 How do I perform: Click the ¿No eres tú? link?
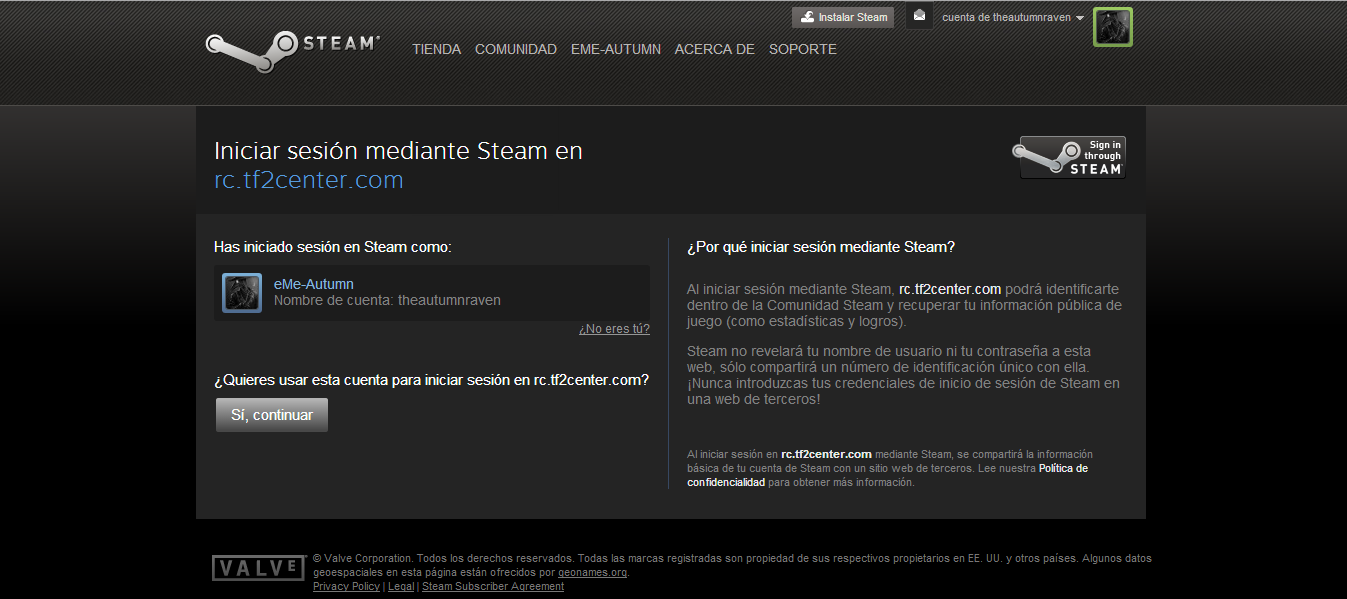click(614, 329)
